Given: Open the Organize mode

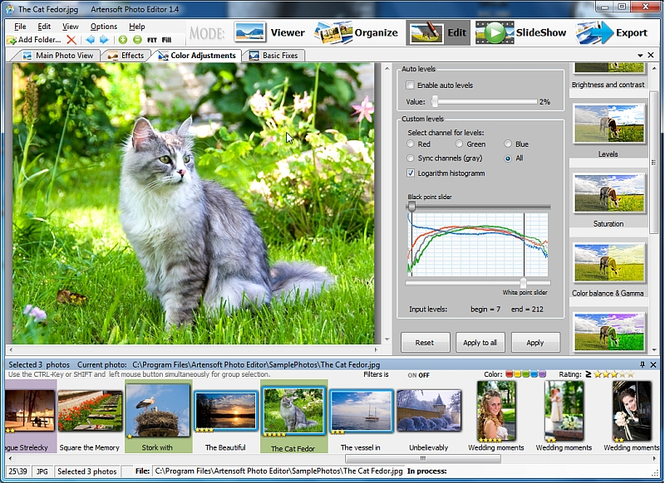Looking at the screenshot, I should [356, 33].
